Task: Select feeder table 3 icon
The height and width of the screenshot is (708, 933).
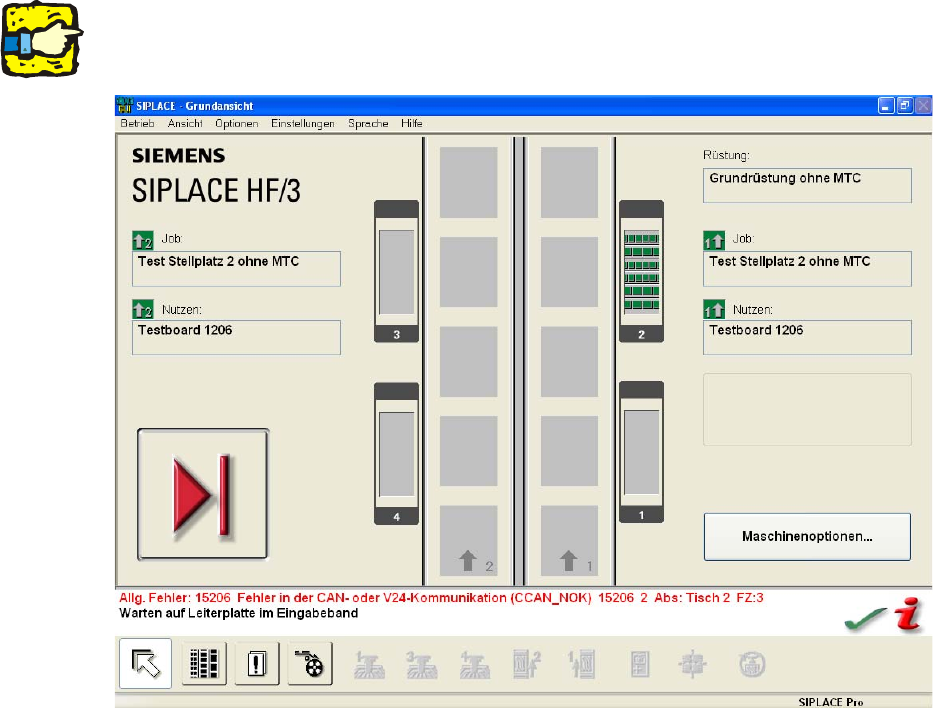Action: tap(396, 271)
